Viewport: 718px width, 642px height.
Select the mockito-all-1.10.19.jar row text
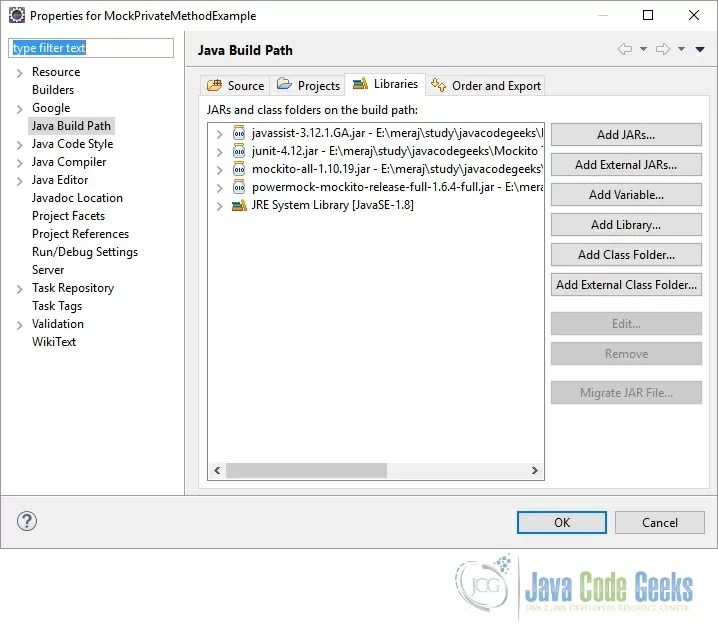[x=397, y=169]
